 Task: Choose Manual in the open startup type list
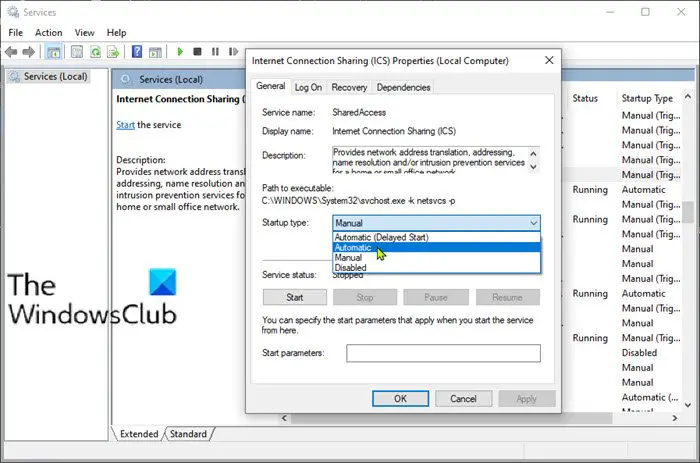pos(436,258)
